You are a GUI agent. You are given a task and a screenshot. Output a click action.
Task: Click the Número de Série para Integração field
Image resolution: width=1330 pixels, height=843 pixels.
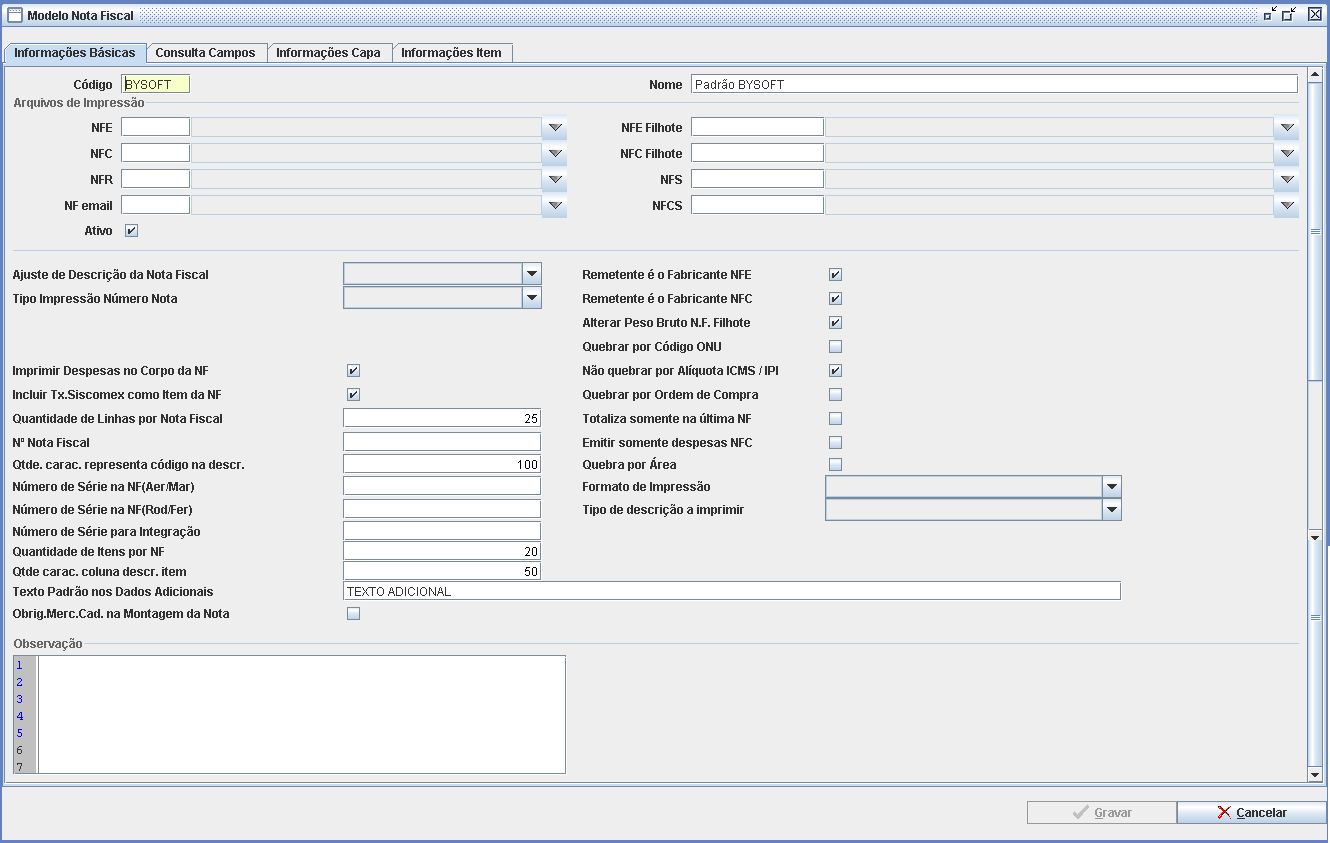(442, 531)
